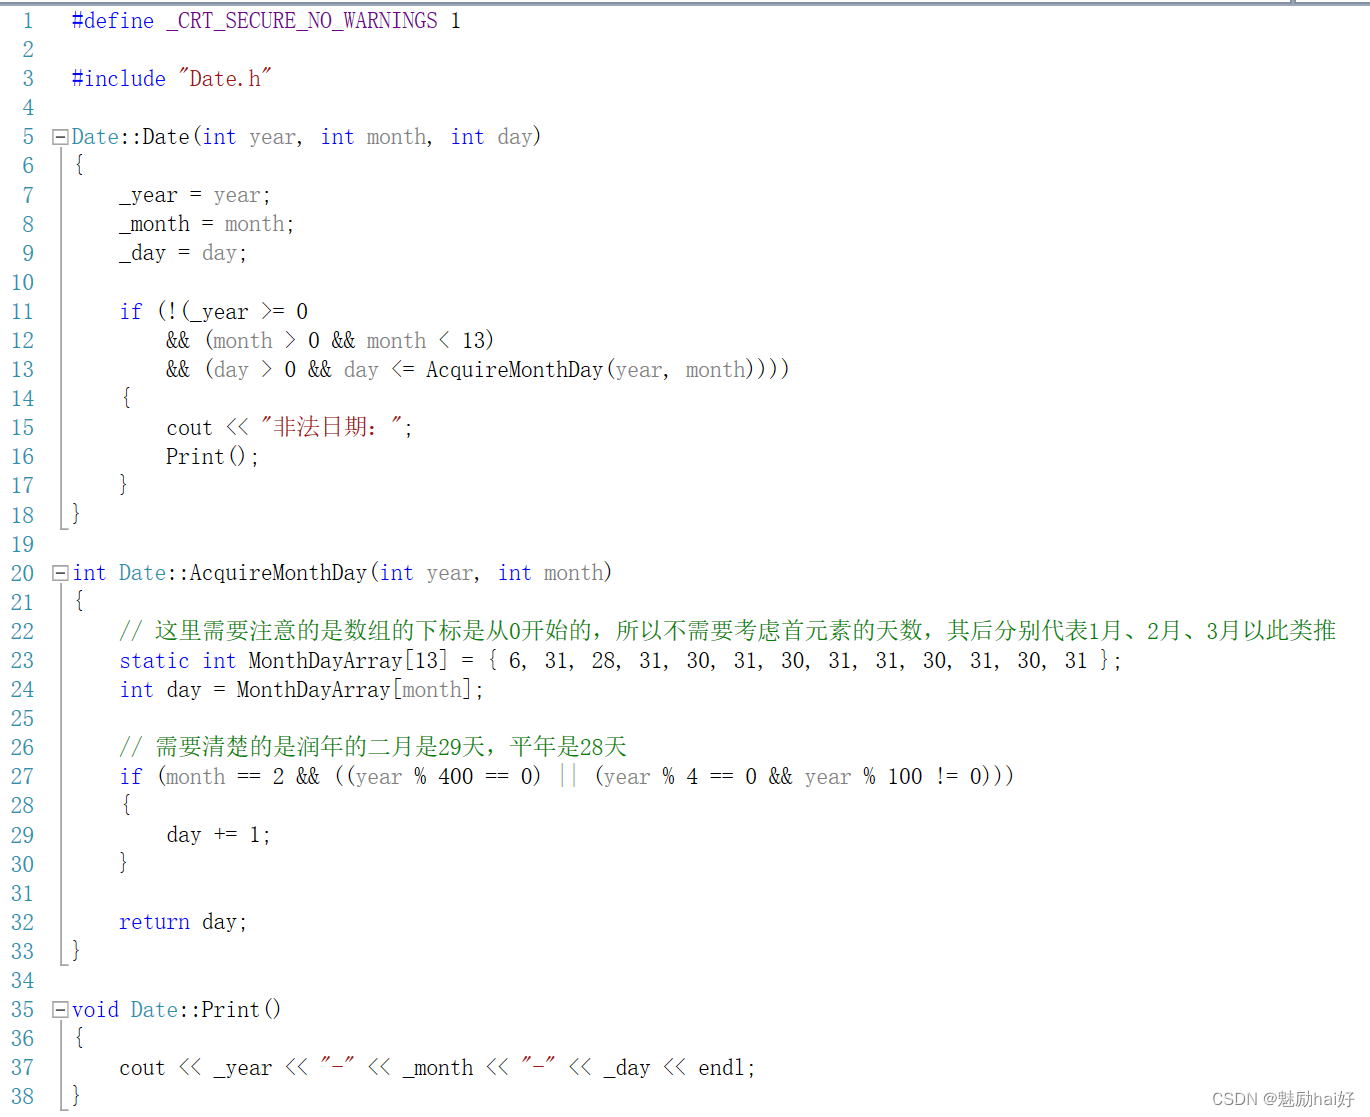This screenshot has width=1370, height=1117.
Task: Click the "int day" parameter on line 5
Action: coord(490,137)
